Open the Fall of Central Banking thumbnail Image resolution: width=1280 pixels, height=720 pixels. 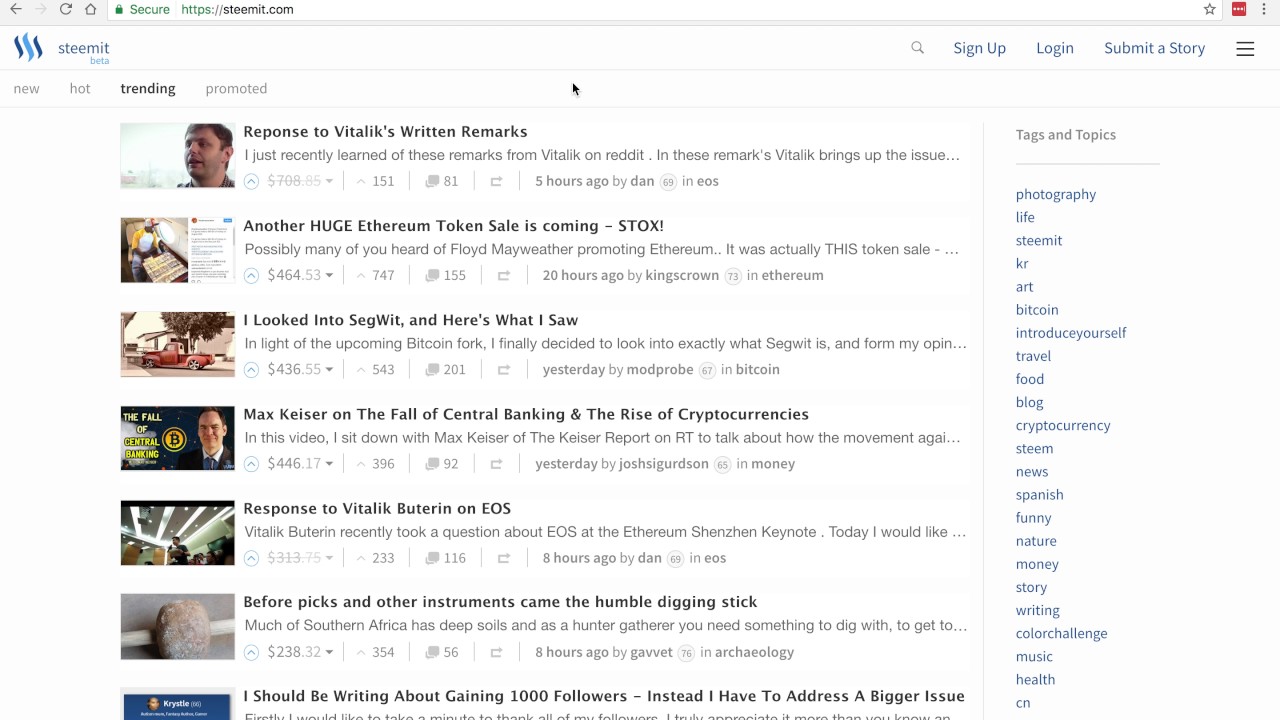(x=178, y=438)
